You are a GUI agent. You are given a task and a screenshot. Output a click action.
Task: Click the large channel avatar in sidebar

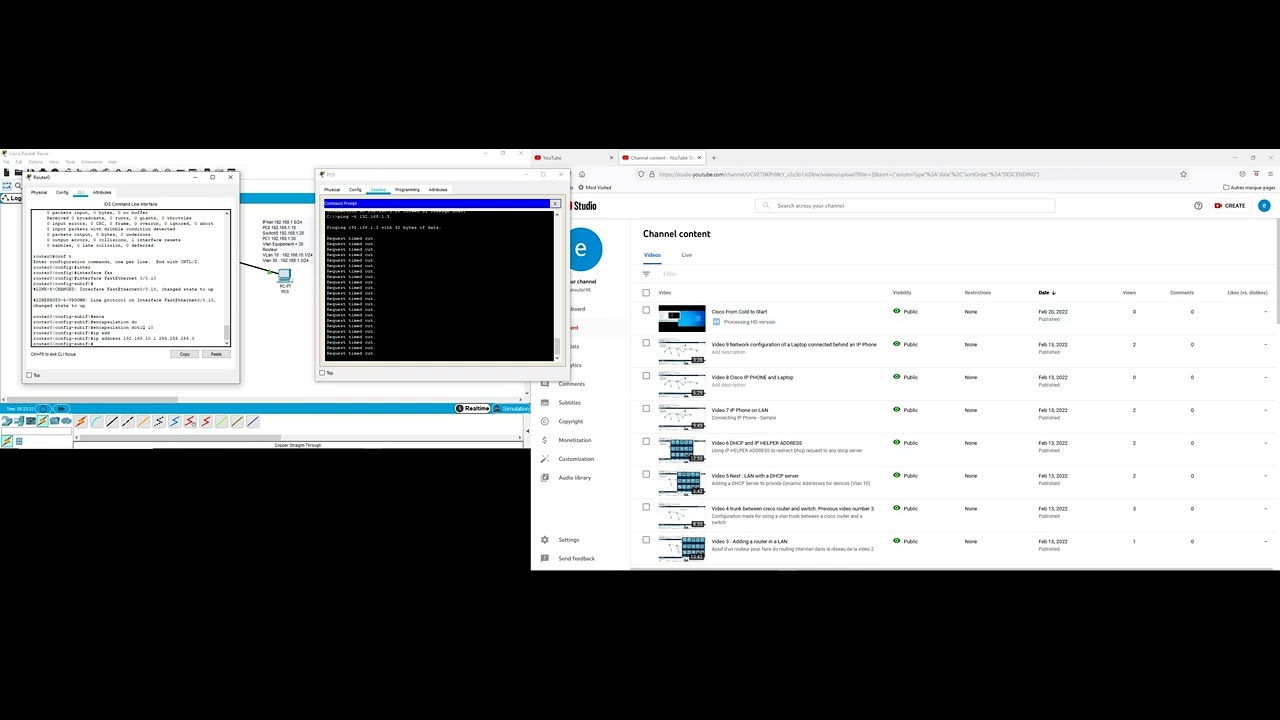pos(584,249)
